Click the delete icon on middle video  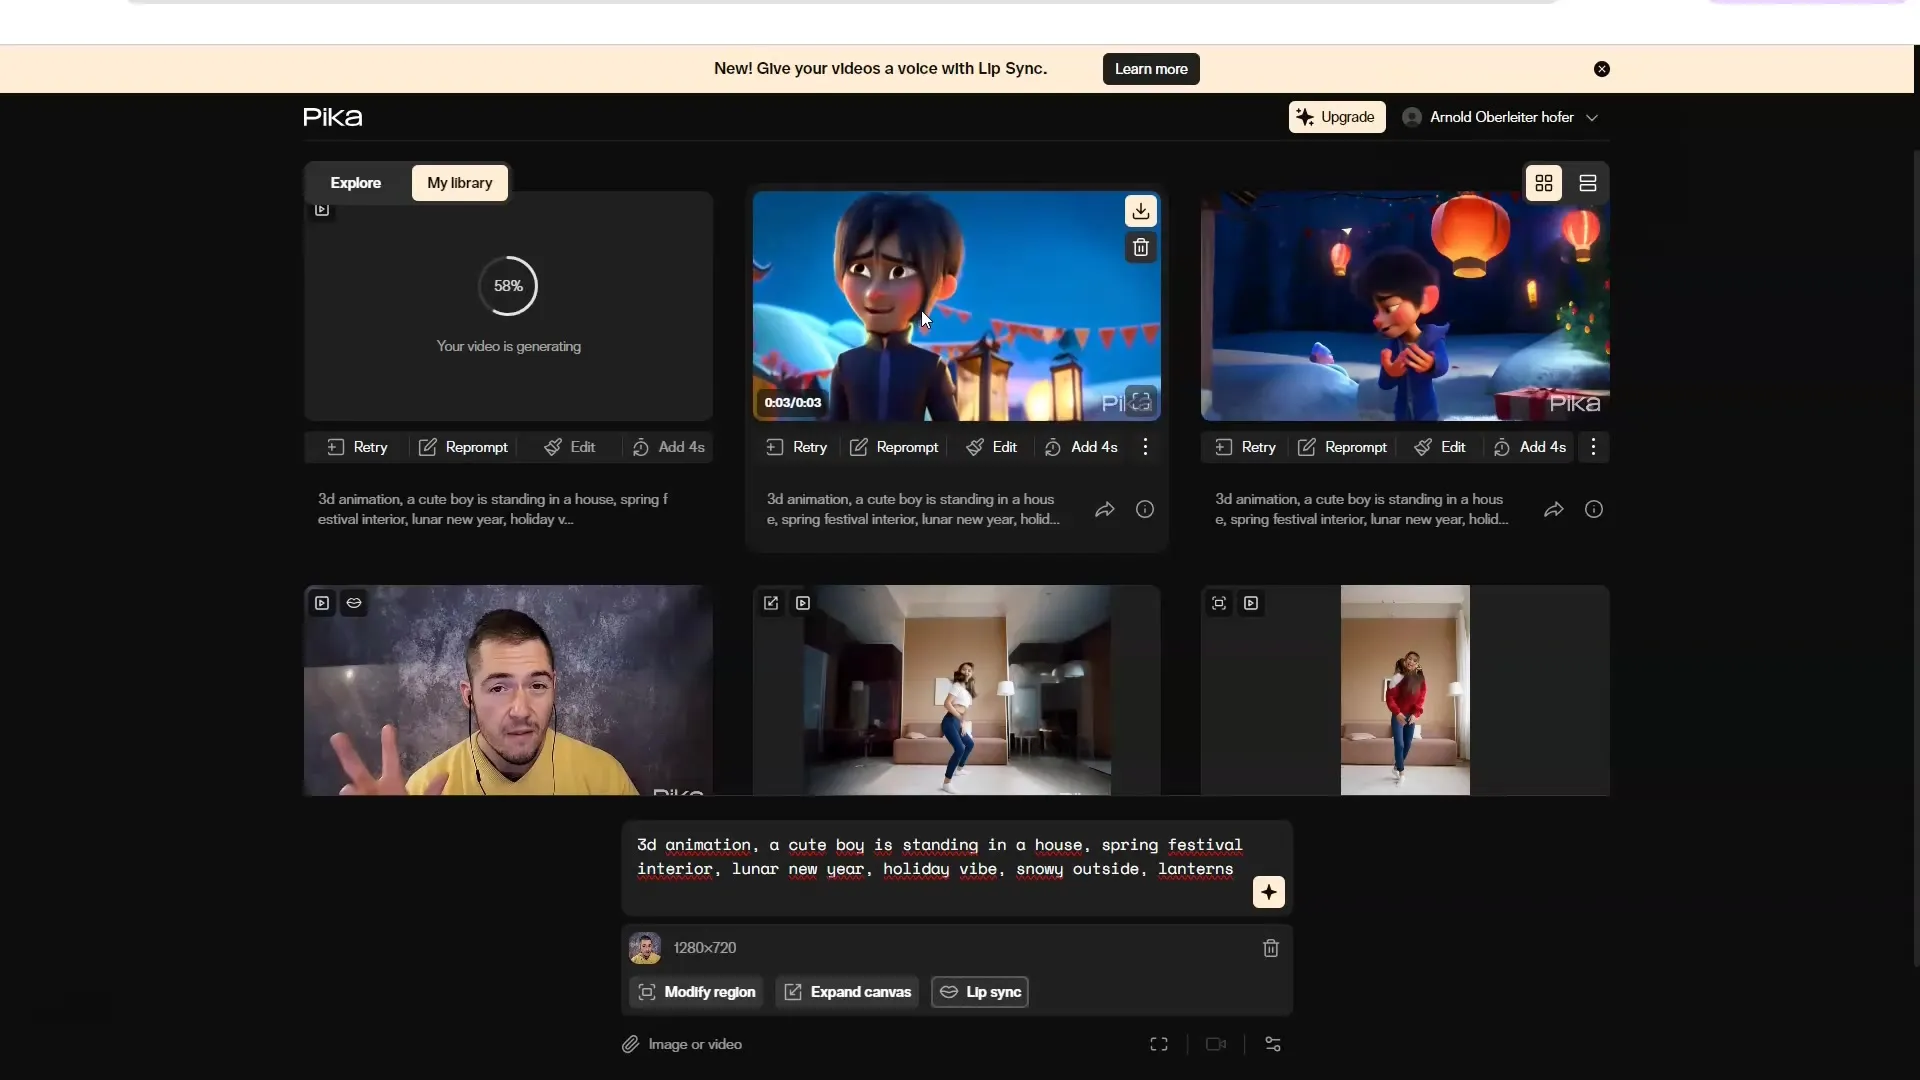[x=1139, y=248]
